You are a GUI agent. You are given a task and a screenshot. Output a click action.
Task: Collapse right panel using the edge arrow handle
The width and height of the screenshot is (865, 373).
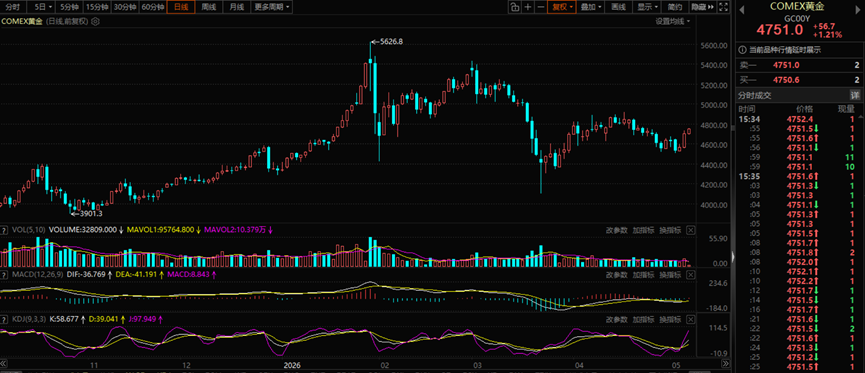pyautogui.click(x=733, y=256)
